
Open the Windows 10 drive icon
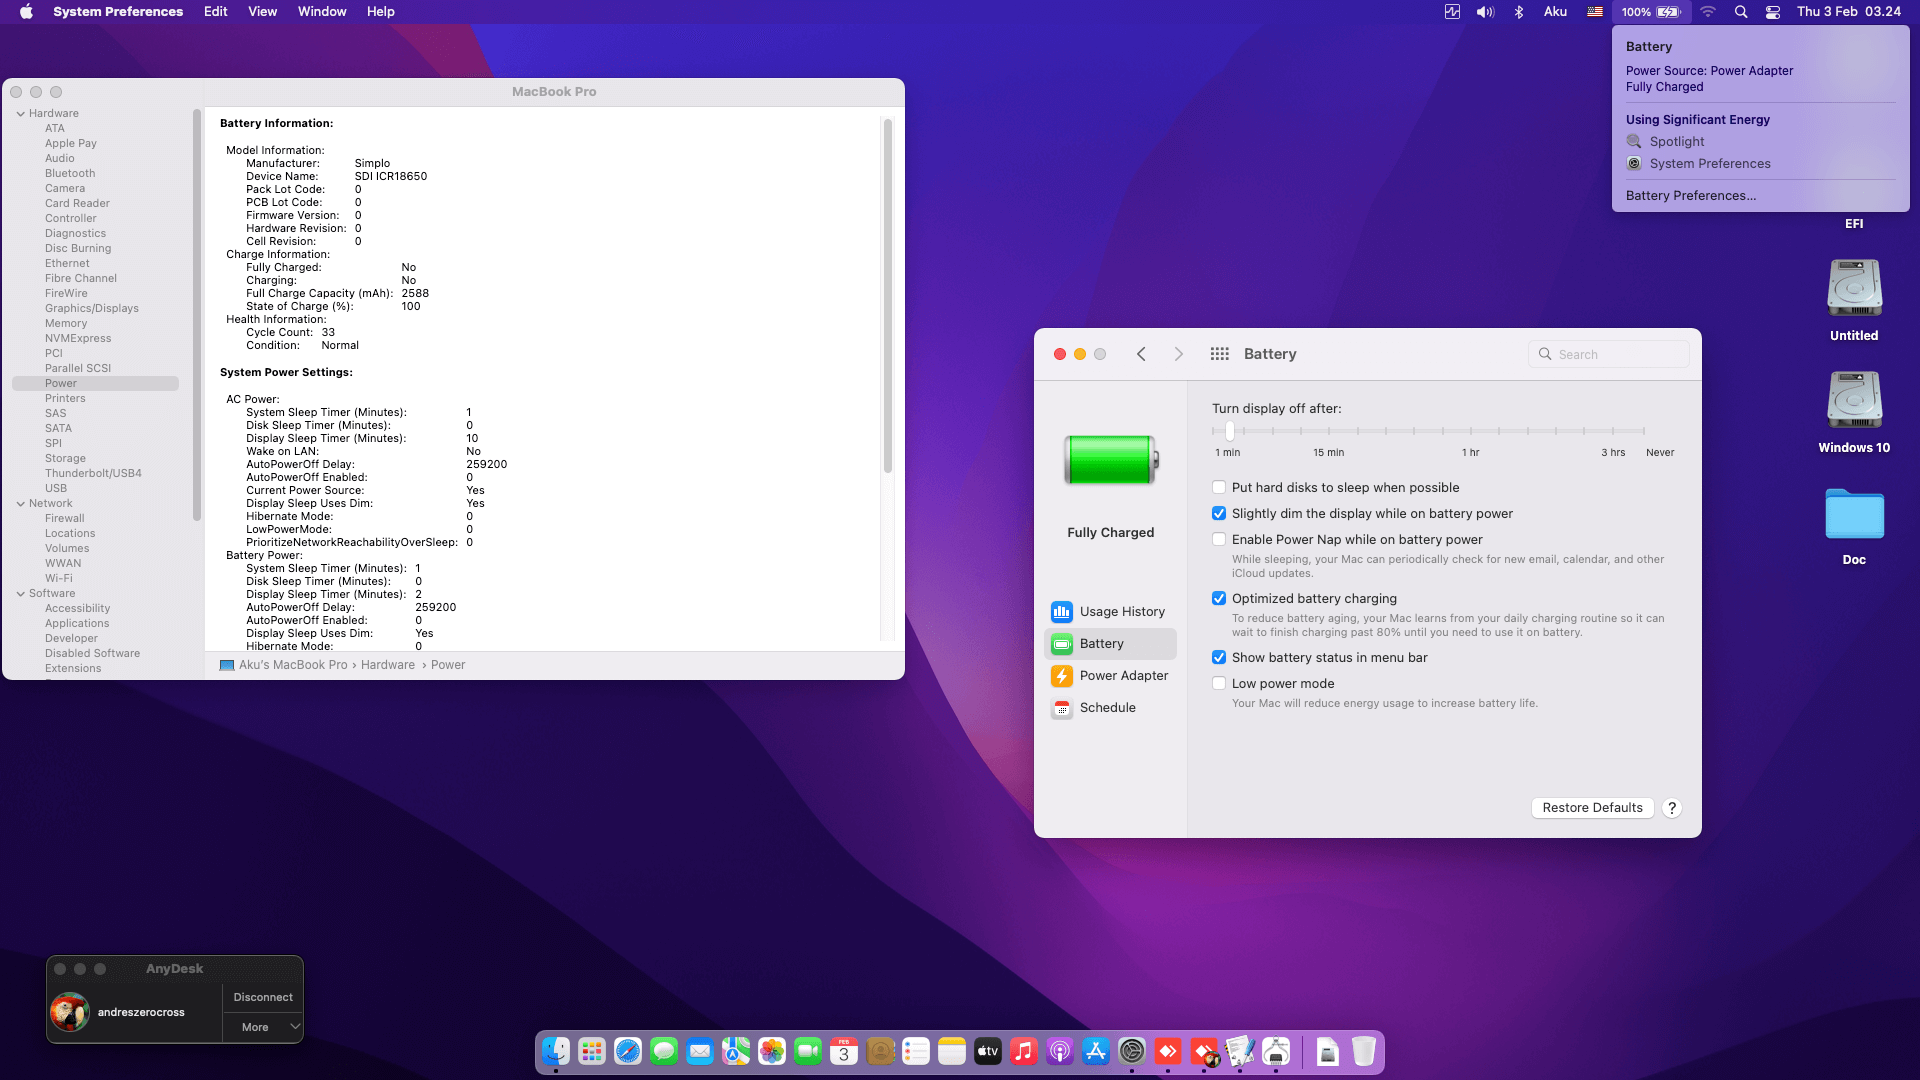click(x=1854, y=400)
